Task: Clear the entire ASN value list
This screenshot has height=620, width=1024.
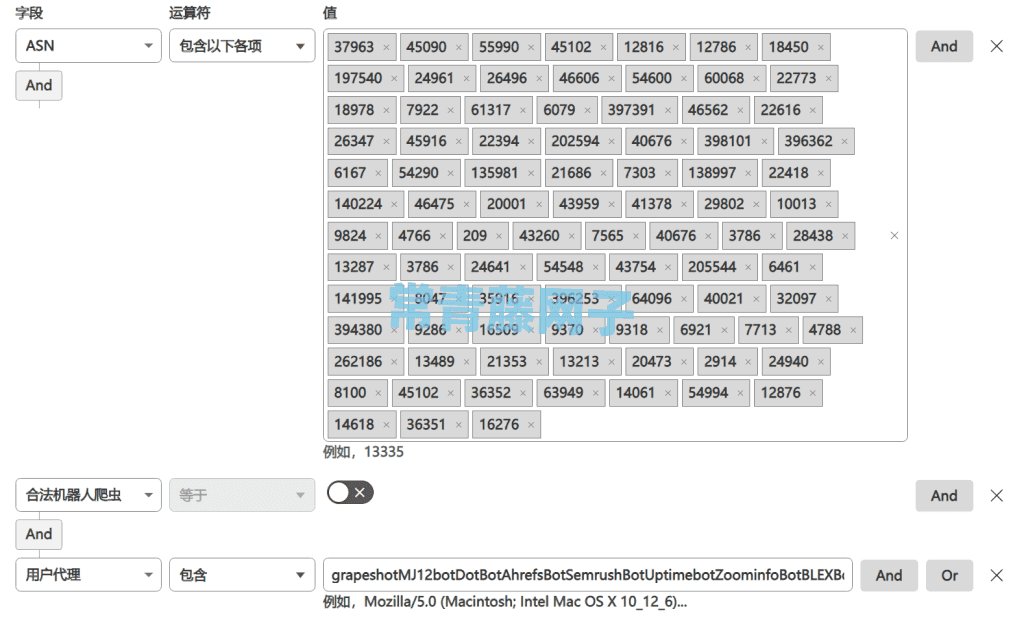Action: [x=894, y=235]
